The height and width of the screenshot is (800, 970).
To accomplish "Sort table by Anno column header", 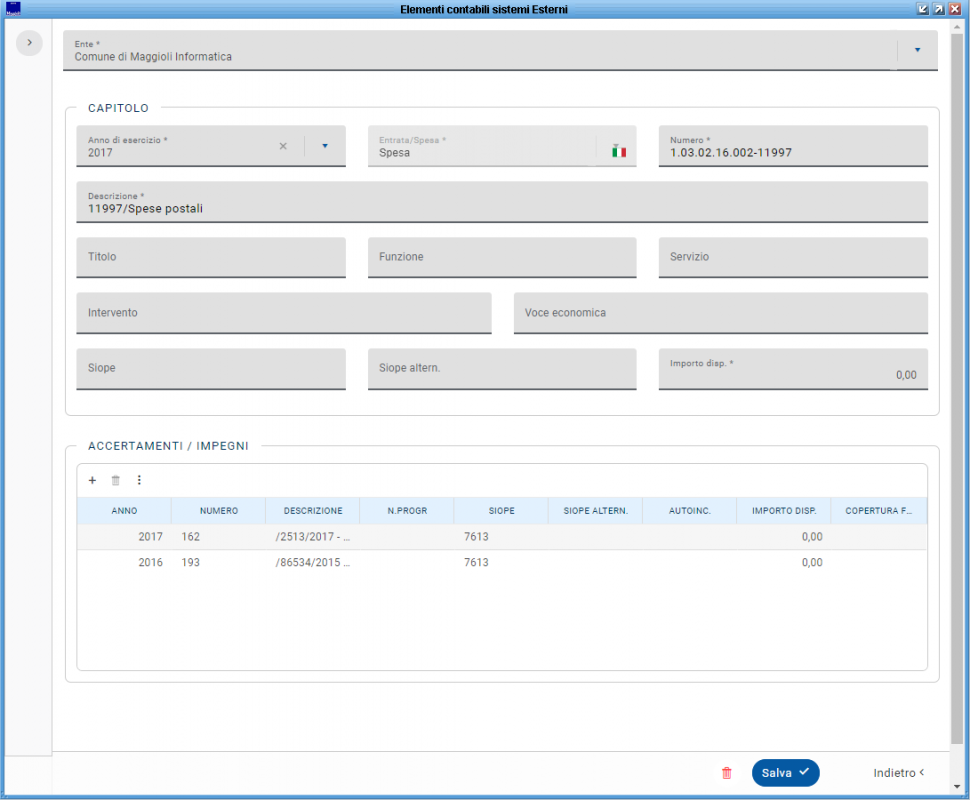I will pos(124,511).
